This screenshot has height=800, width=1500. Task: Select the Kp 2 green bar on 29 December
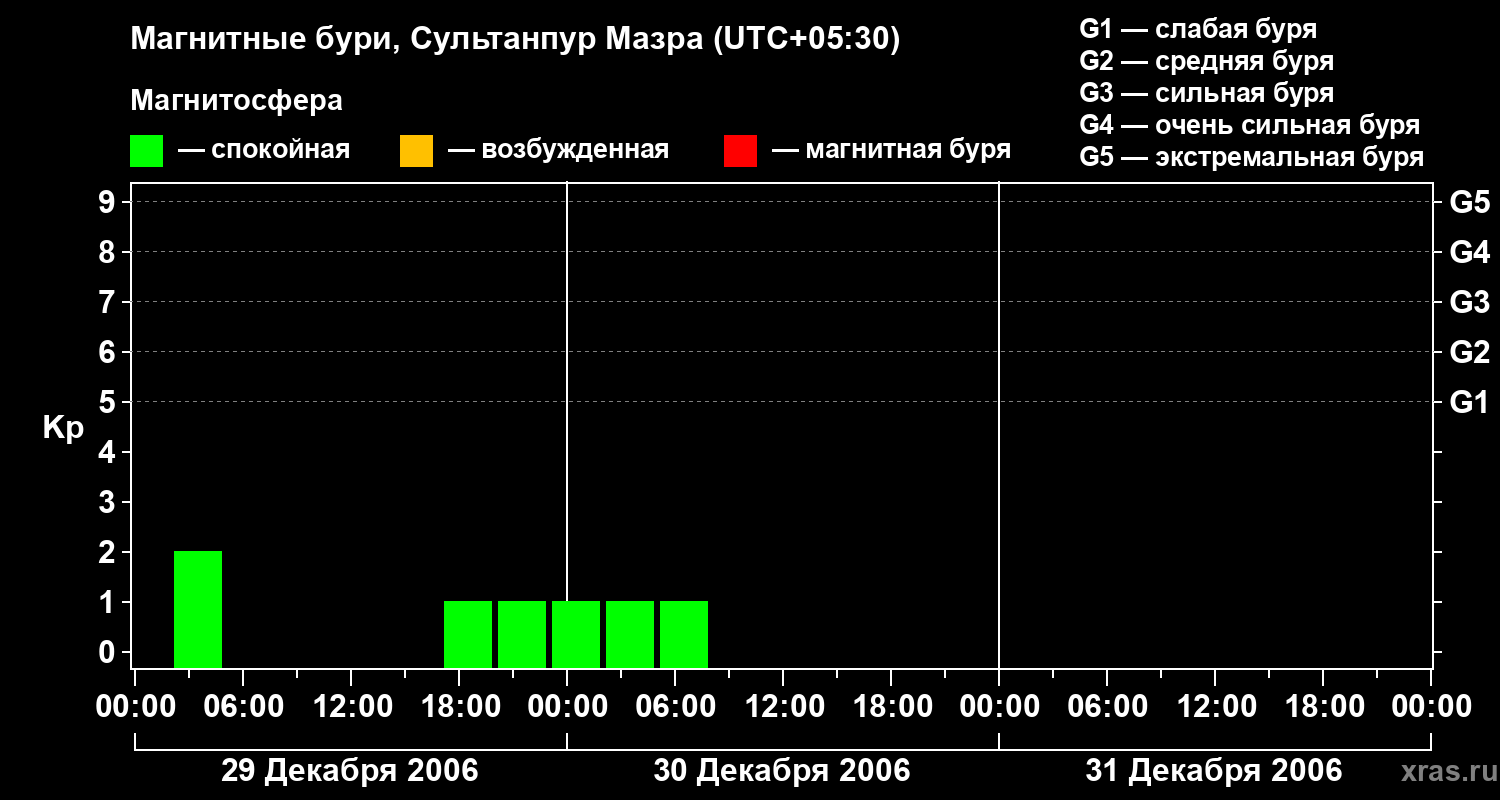point(198,609)
